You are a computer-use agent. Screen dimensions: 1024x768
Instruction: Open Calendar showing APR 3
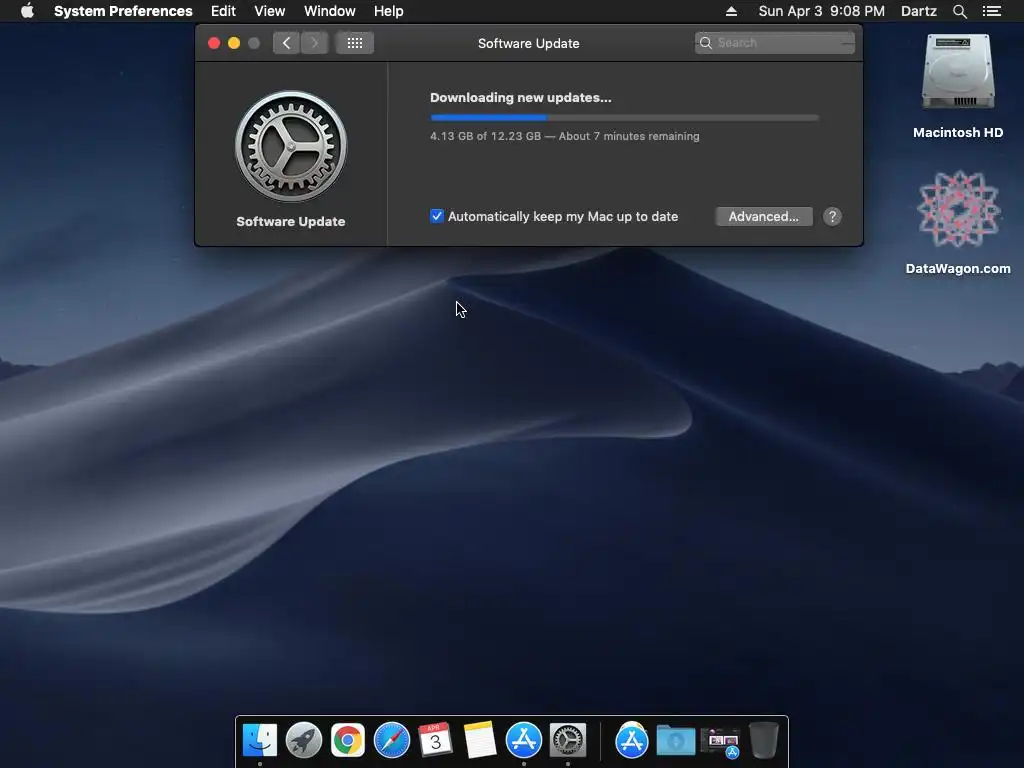click(436, 740)
